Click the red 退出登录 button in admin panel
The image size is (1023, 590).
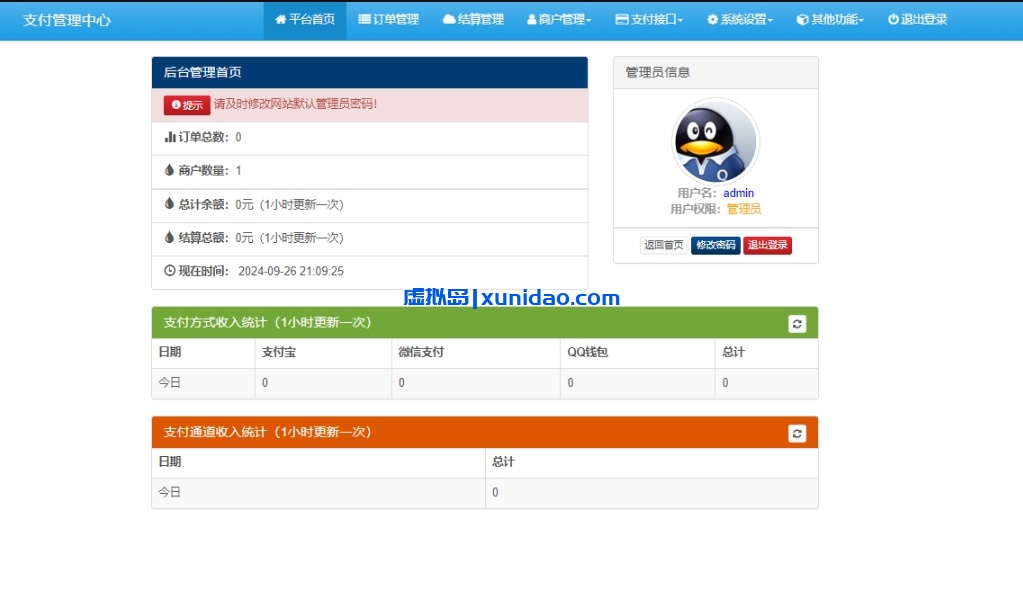click(767, 244)
